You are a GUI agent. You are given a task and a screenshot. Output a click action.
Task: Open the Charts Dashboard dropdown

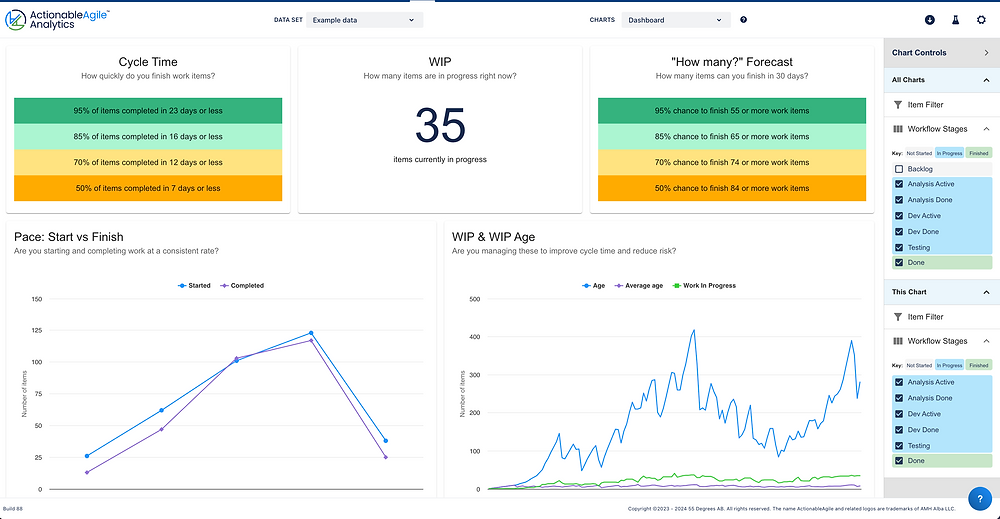click(675, 20)
